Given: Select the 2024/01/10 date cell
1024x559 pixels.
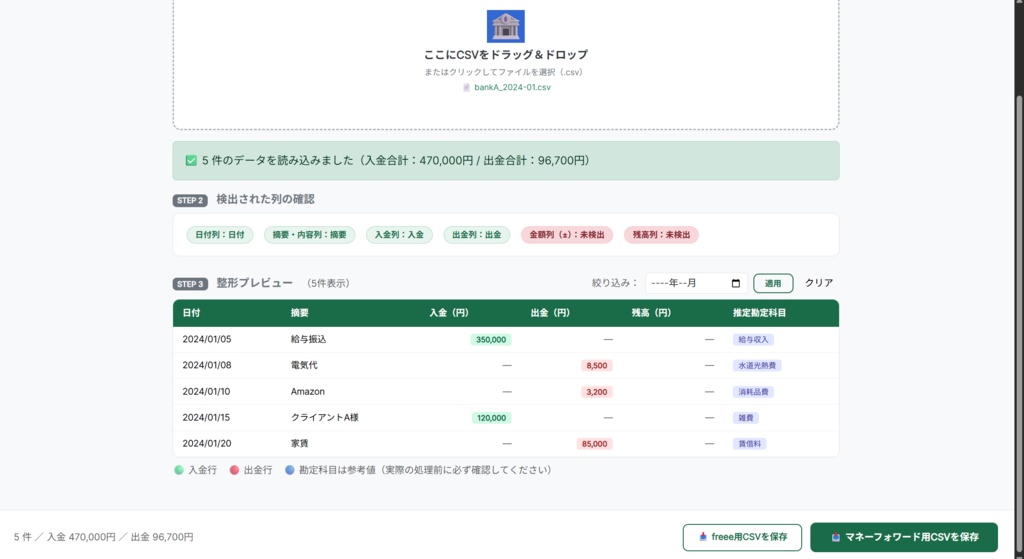Looking at the screenshot, I should point(207,392).
